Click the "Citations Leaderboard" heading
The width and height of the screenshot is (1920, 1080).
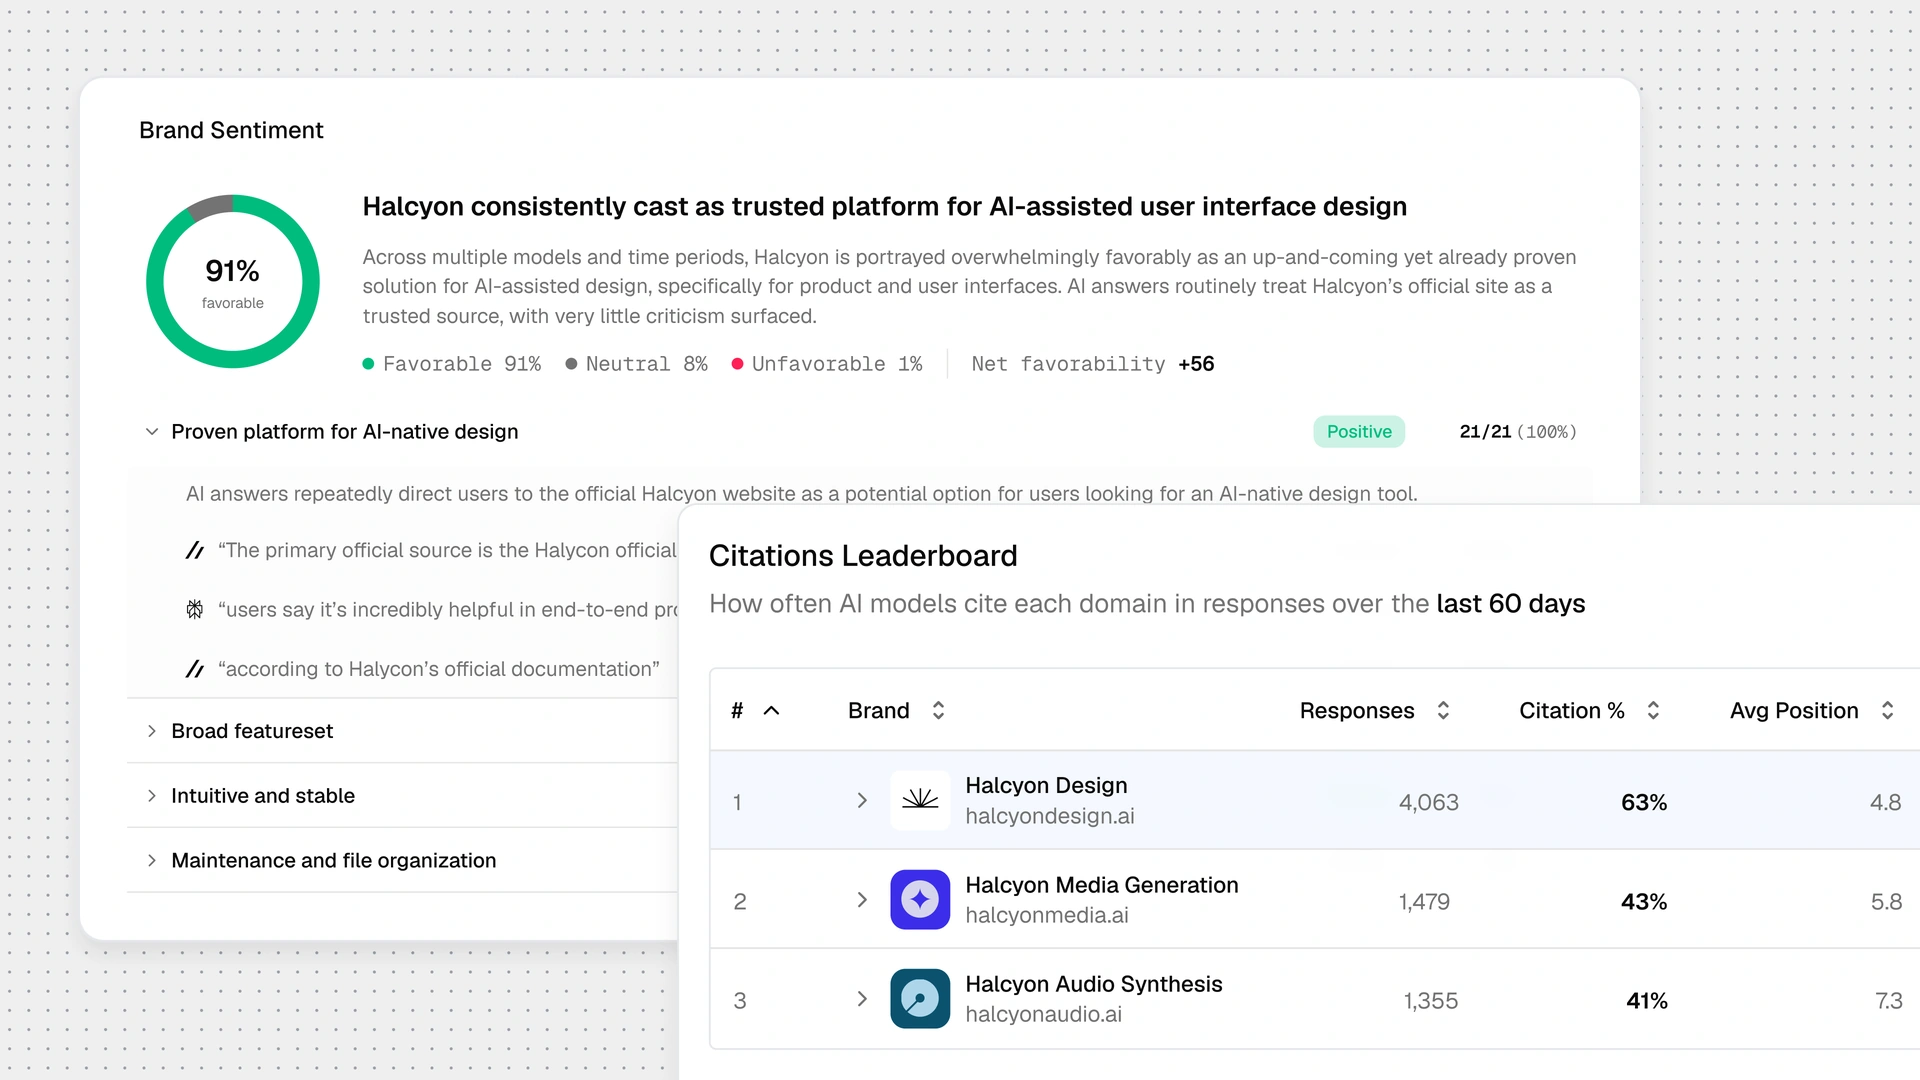tap(863, 556)
